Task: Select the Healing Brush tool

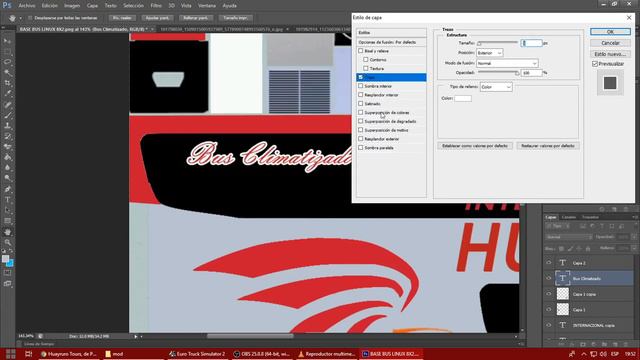Action: (x=7, y=105)
